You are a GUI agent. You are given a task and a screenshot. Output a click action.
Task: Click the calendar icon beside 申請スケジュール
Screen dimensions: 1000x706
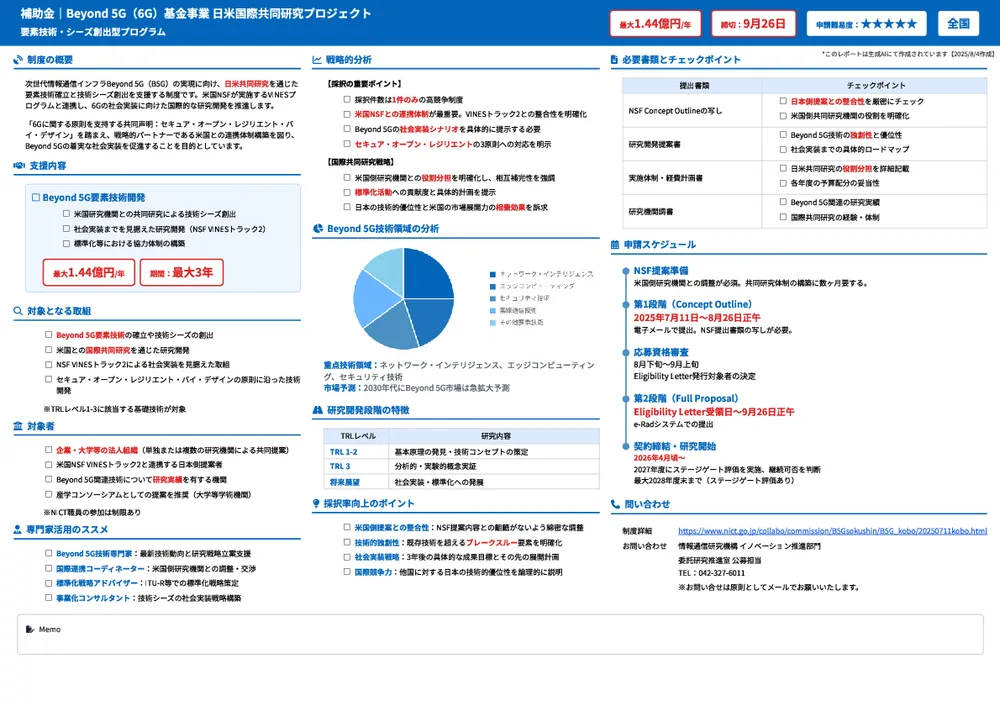click(x=615, y=245)
